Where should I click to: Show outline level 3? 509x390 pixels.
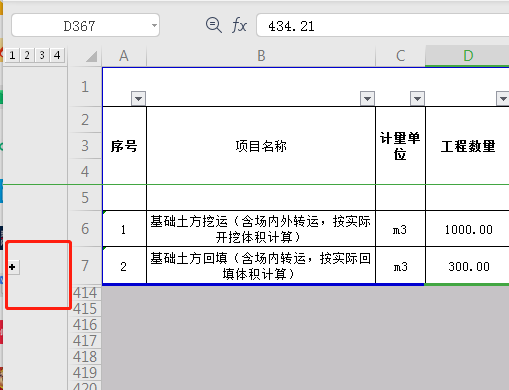point(42,55)
